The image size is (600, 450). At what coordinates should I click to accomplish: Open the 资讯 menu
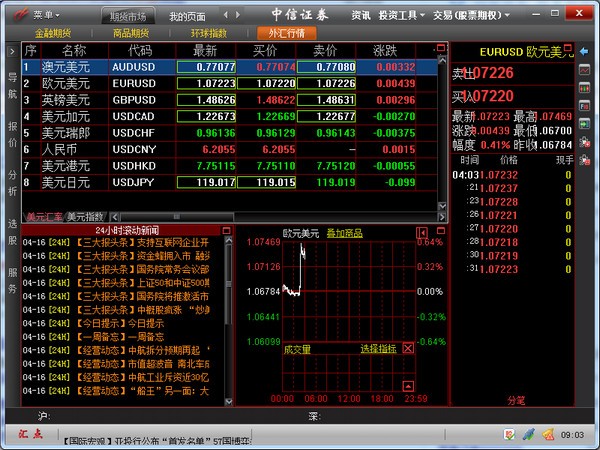(361, 15)
